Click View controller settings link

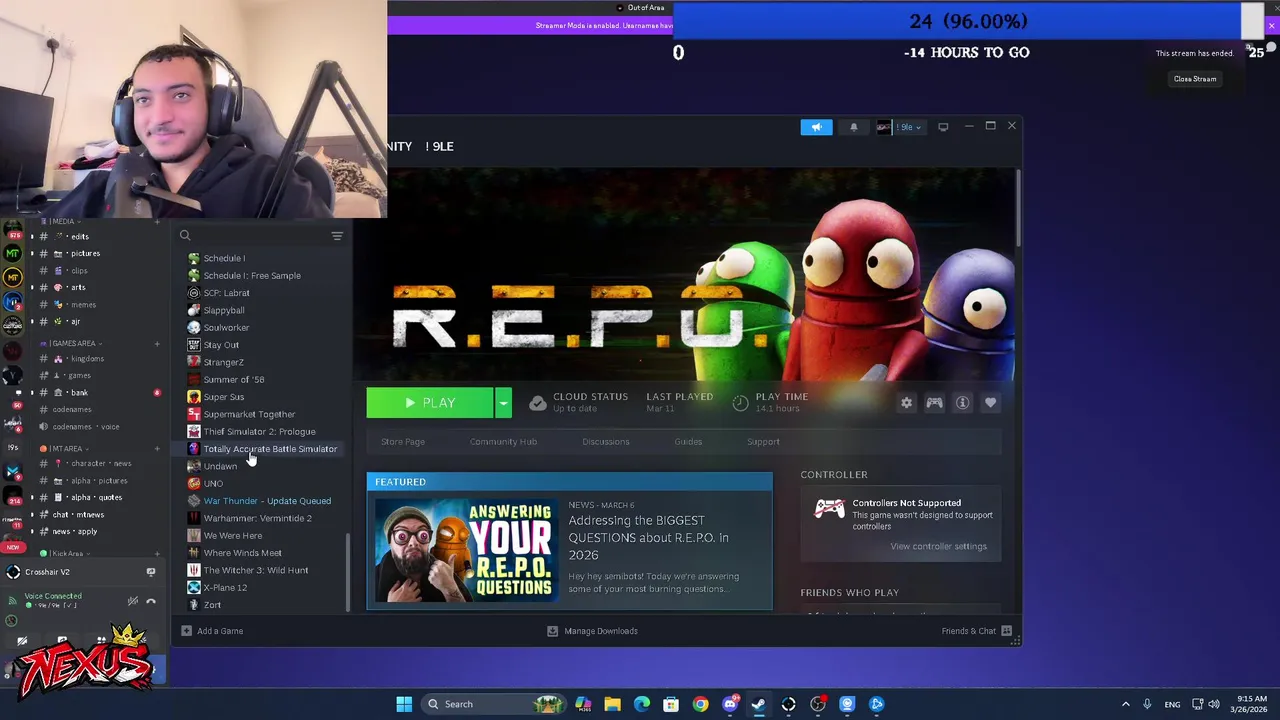pyautogui.click(x=938, y=546)
